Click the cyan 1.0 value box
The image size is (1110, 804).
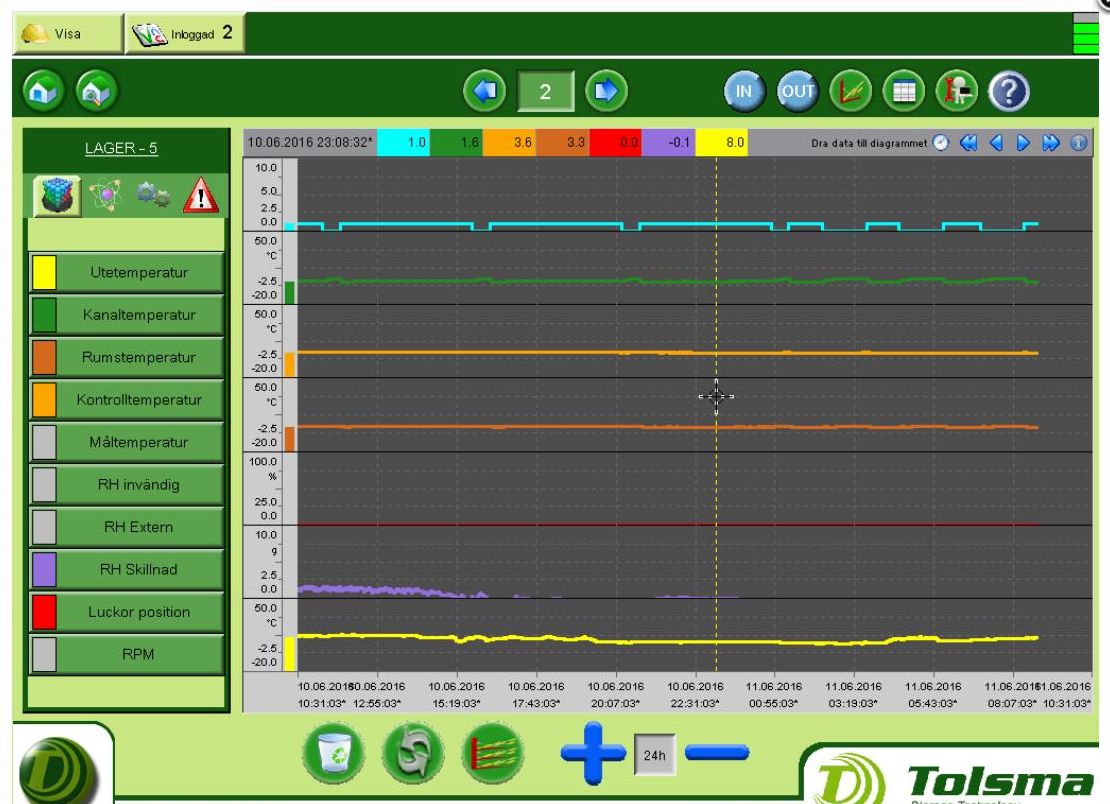click(404, 142)
